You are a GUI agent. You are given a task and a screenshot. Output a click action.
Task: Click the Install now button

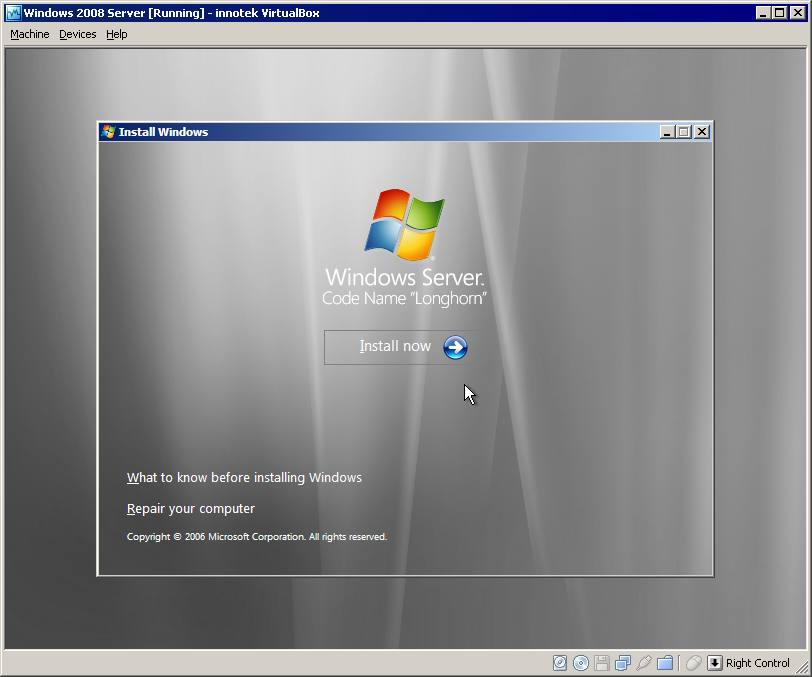tap(404, 347)
